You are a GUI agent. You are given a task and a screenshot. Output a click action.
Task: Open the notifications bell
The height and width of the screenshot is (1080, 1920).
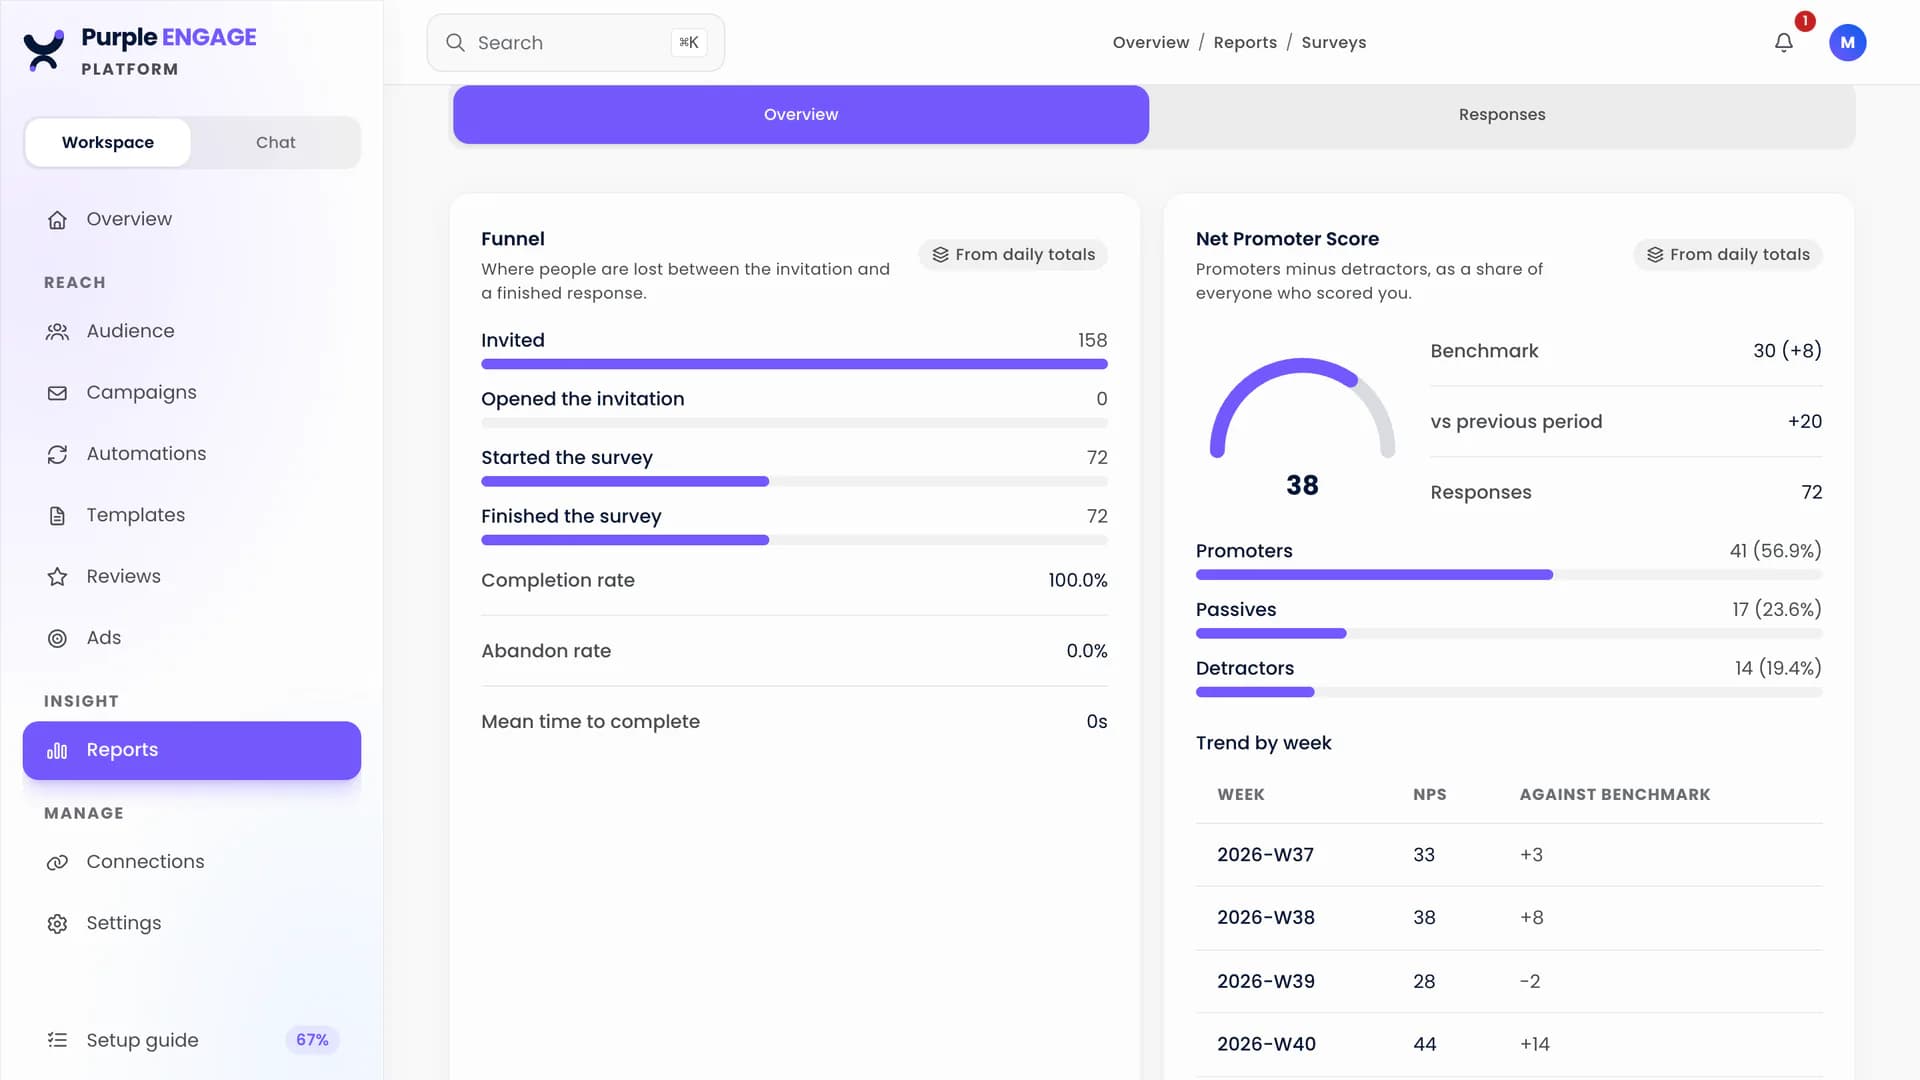click(x=1784, y=43)
